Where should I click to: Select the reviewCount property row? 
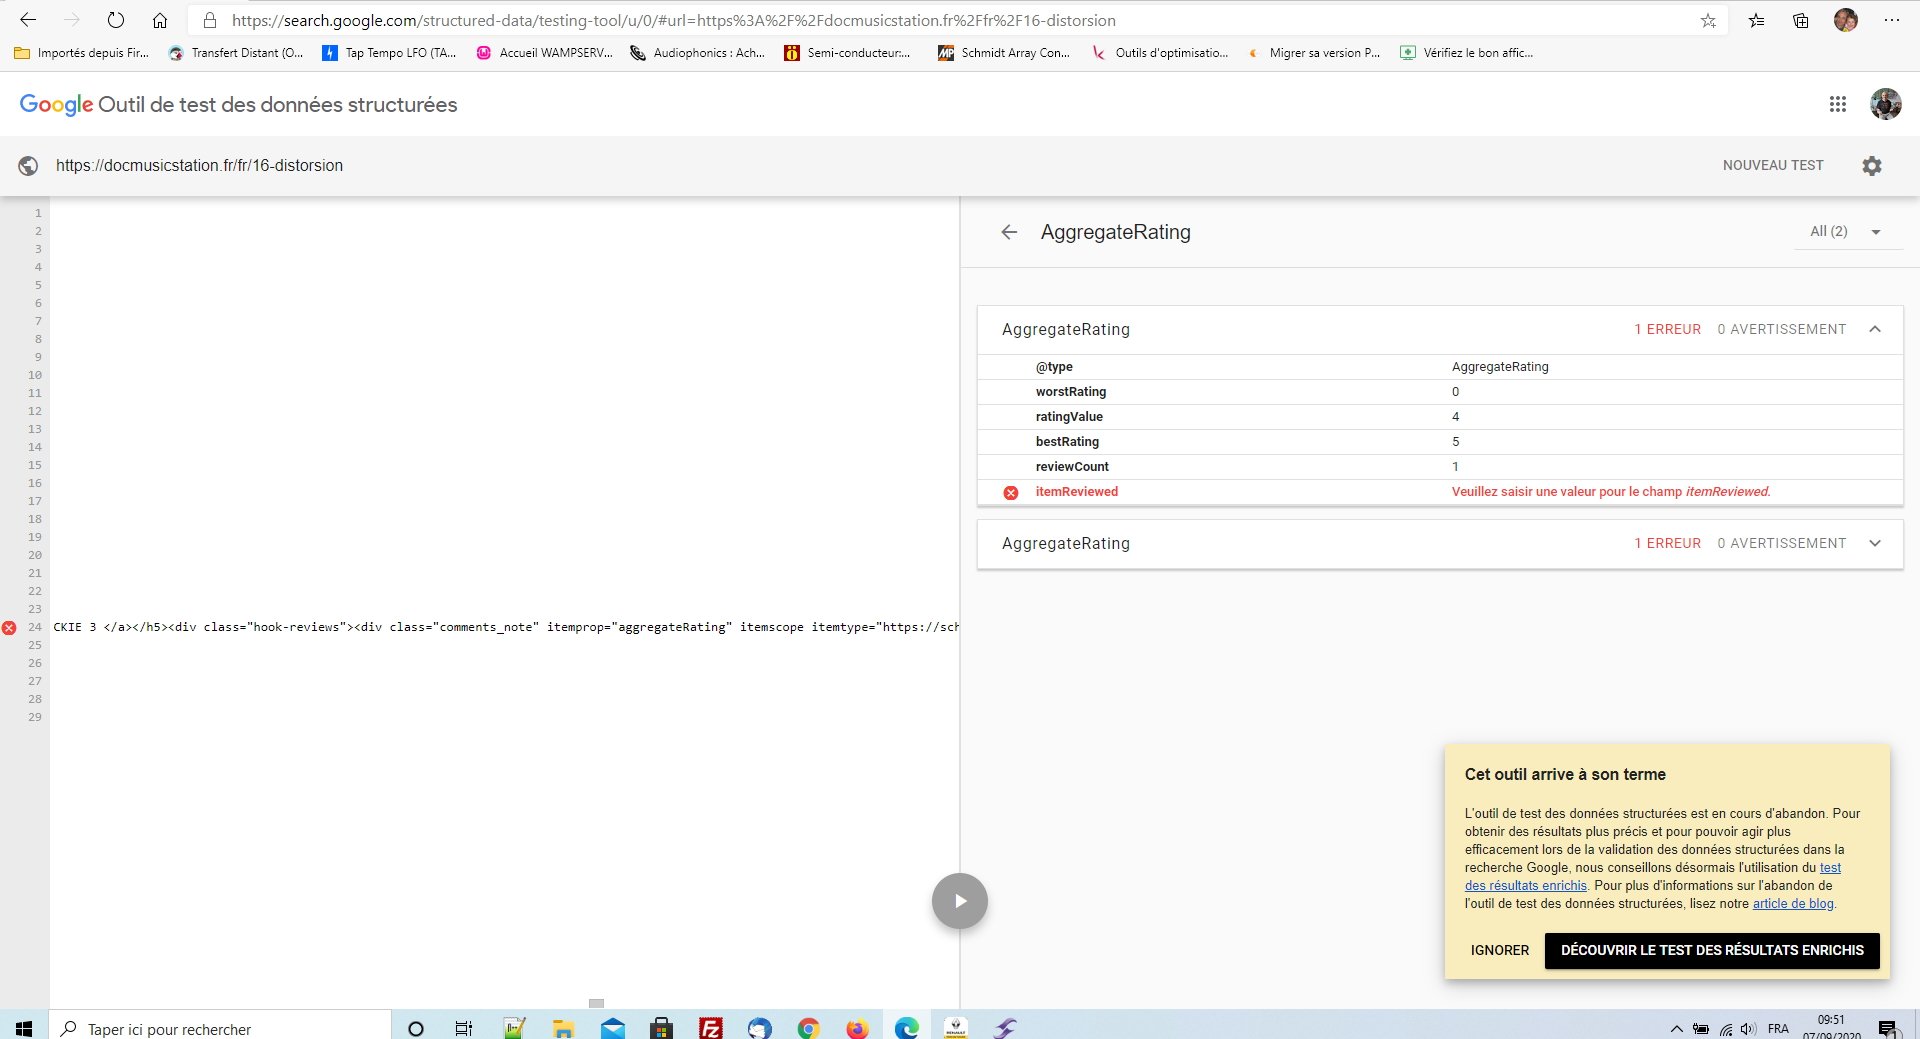[x=1440, y=467]
